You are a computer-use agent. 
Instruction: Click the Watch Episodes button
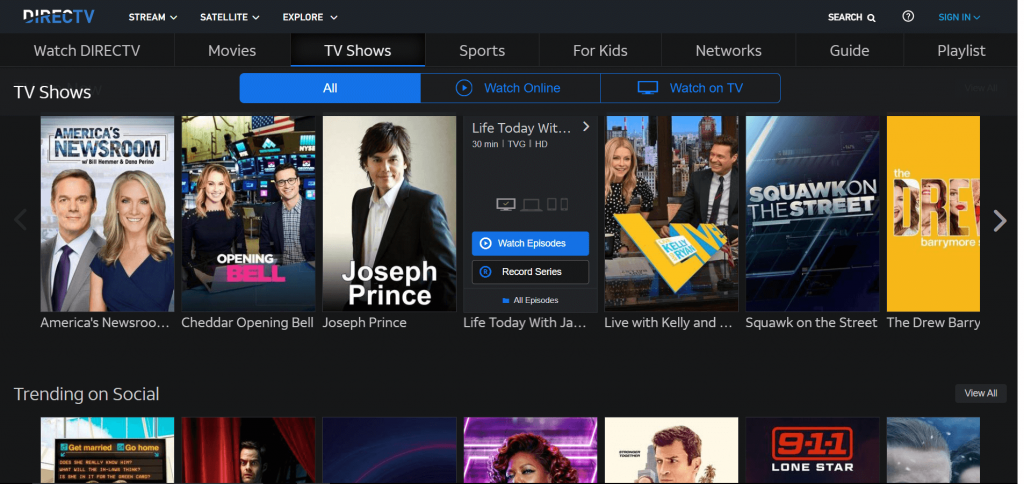pyautogui.click(x=530, y=243)
